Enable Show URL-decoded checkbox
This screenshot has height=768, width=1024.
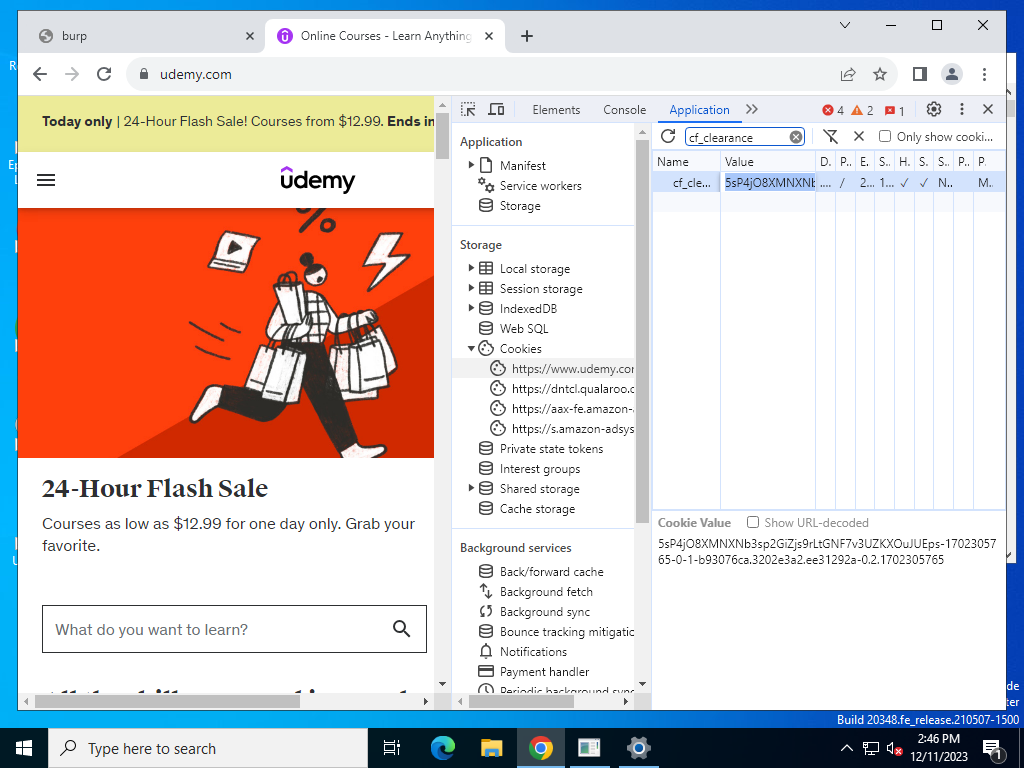click(x=753, y=522)
